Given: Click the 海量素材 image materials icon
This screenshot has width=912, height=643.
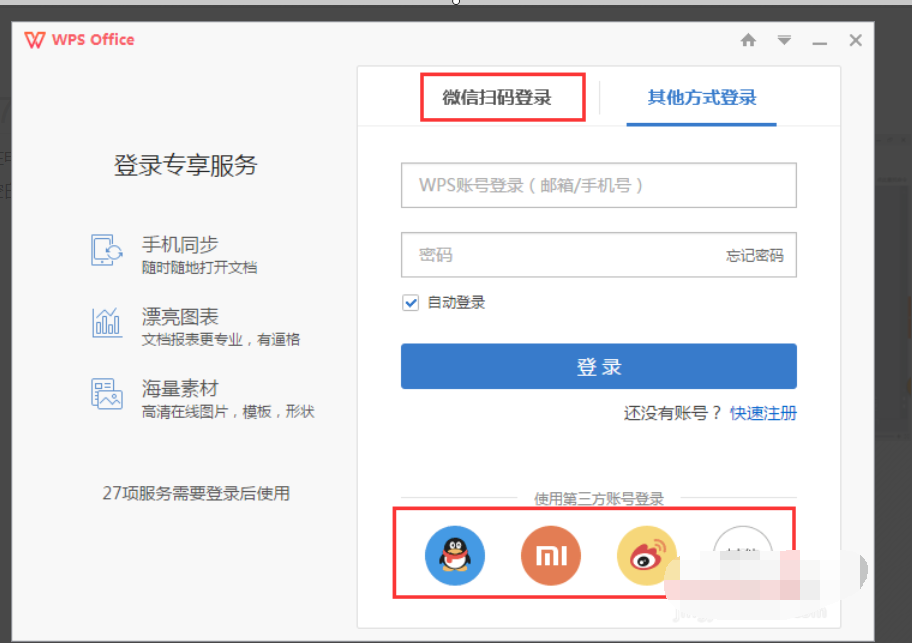Looking at the screenshot, I should [x=106, y=394].
